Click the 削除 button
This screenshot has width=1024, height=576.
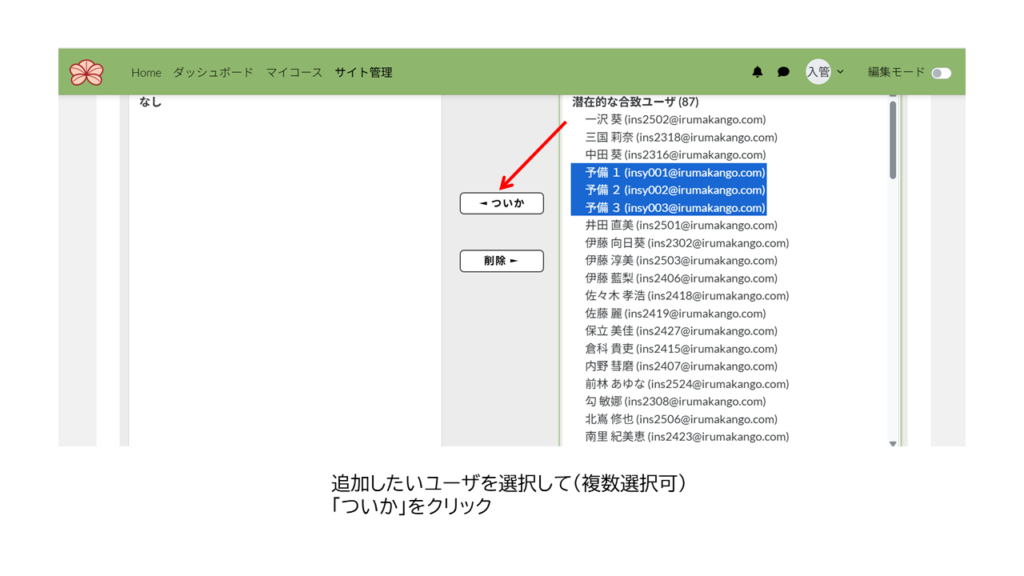coord(501,261)
